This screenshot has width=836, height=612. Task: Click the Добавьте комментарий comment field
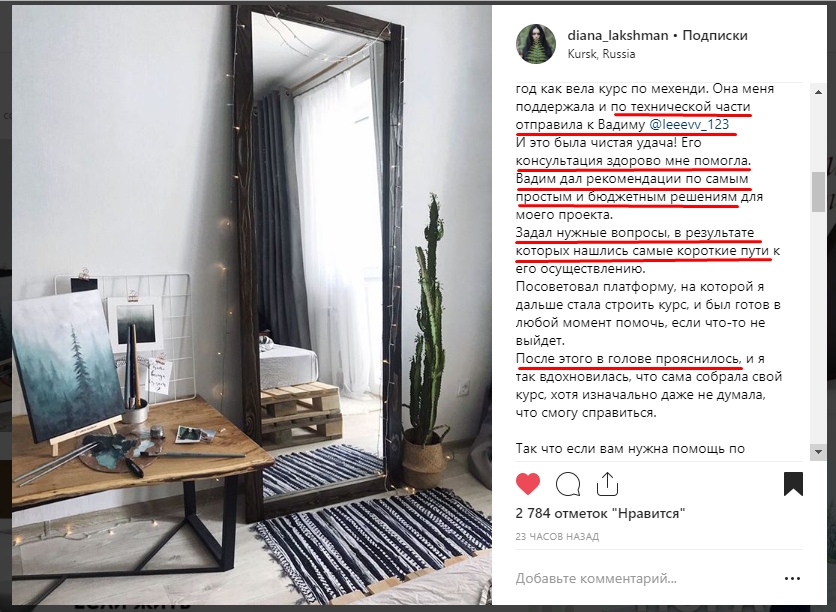[645, 578]
